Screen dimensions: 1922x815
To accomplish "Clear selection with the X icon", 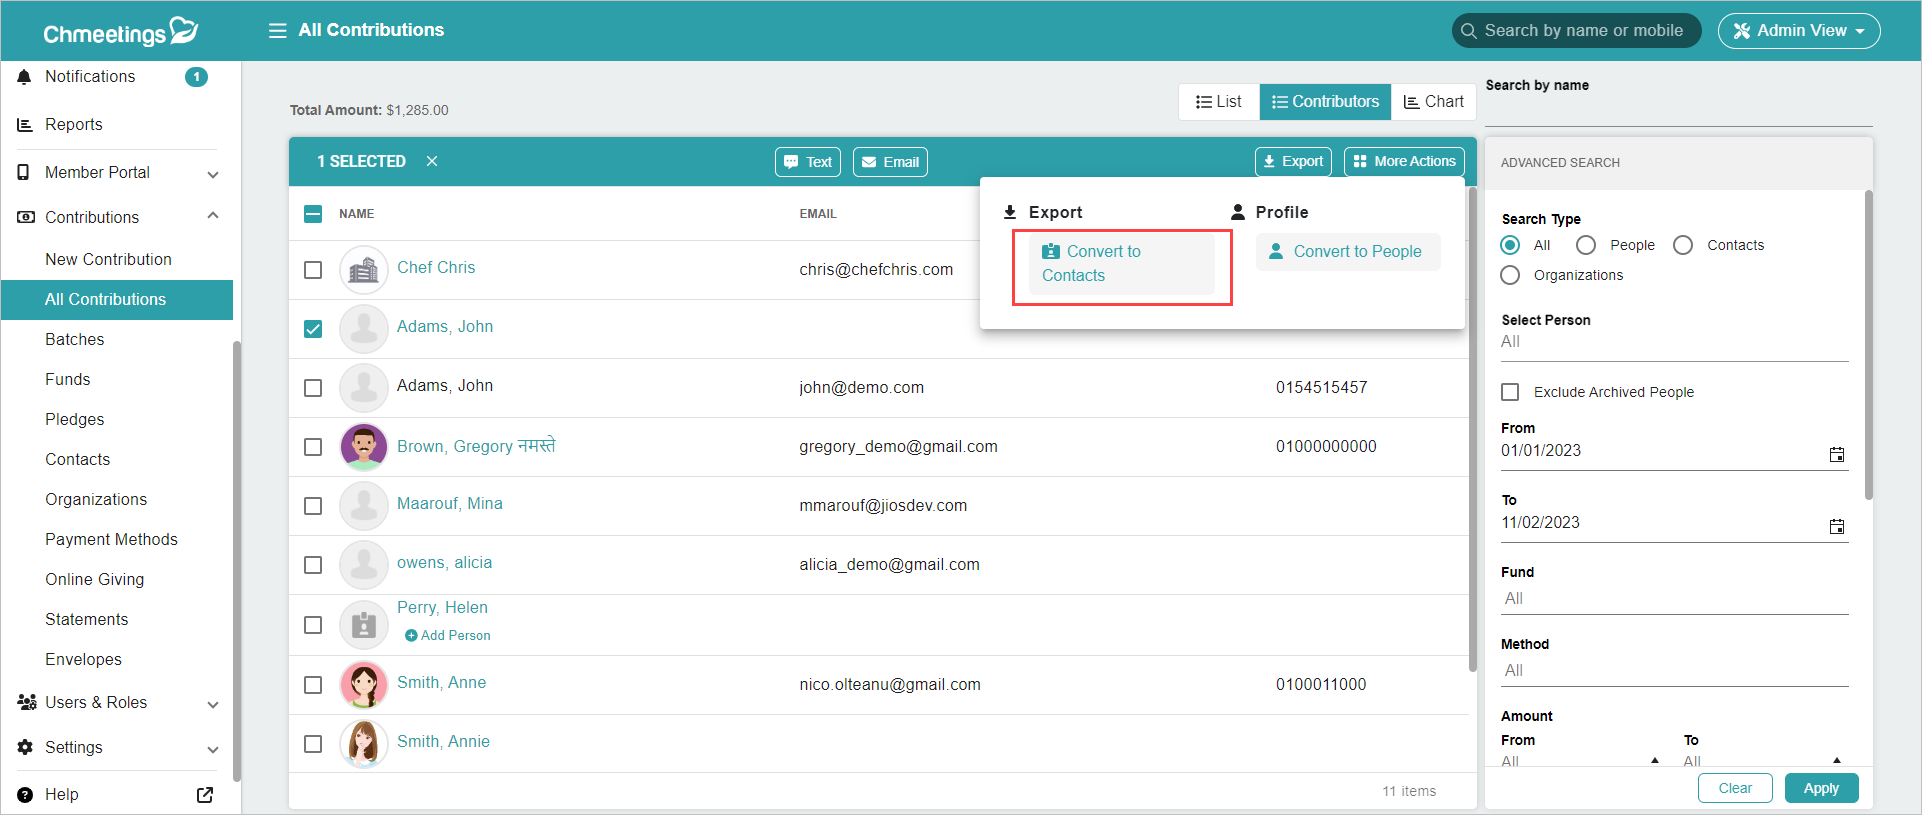I will (432, 161).
